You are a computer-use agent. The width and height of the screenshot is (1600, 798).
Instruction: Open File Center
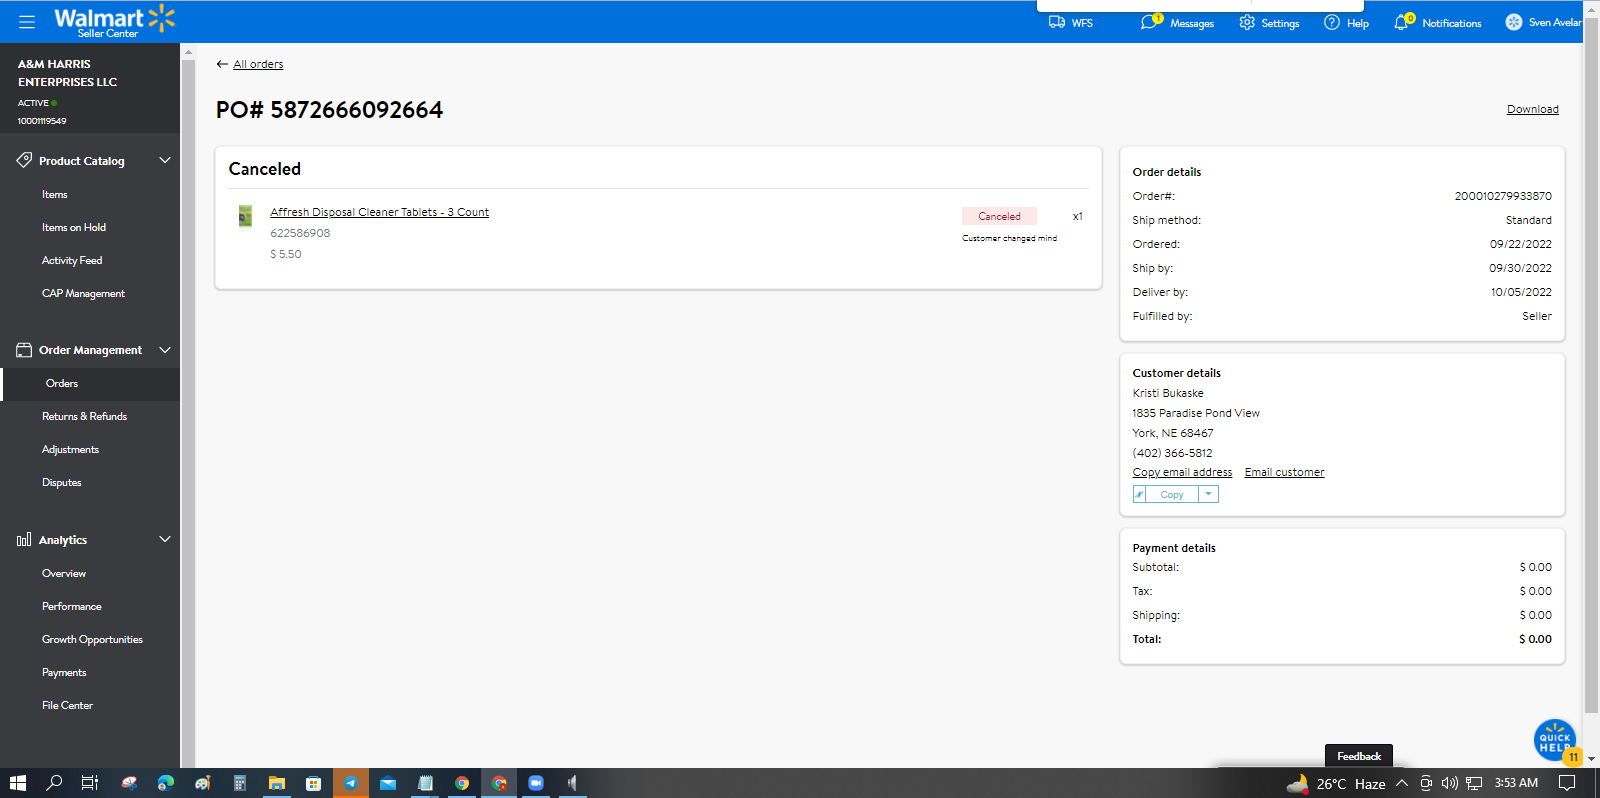point(67,706)
